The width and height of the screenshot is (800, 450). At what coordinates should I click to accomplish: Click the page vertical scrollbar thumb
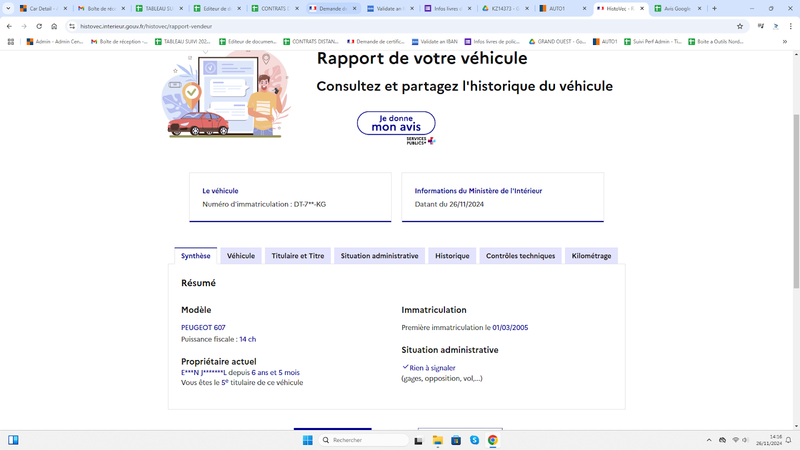click(x=796, y=202)
